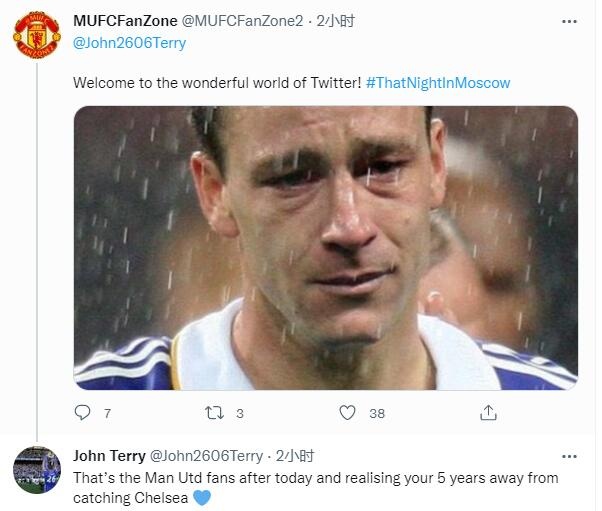Open John Terry's reply about Man Utd fans

[x=315, y=487]
